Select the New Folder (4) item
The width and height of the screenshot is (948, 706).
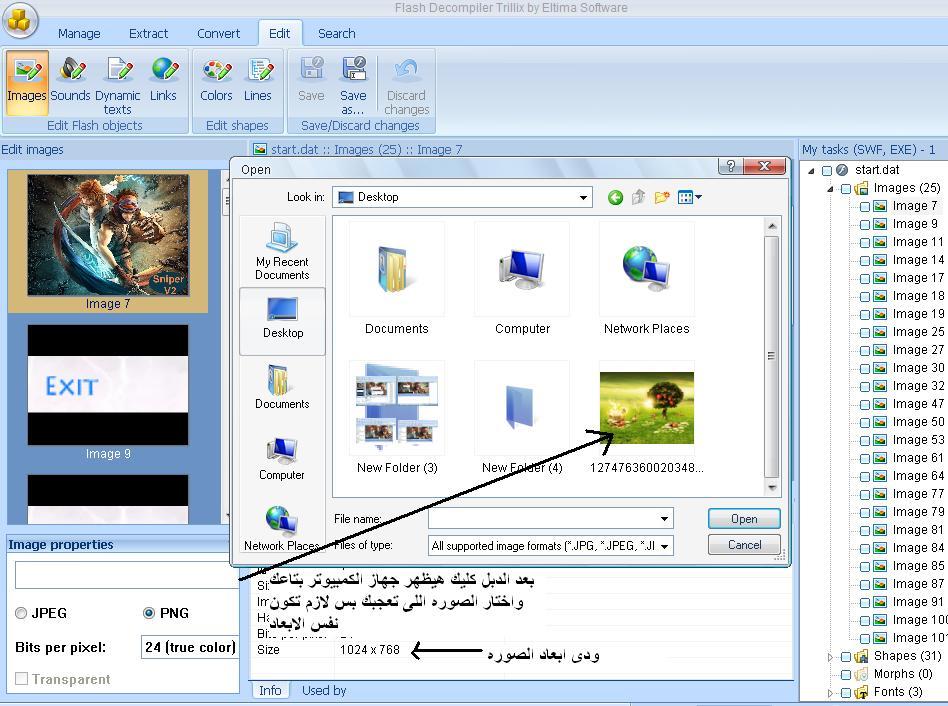(522, 417)
